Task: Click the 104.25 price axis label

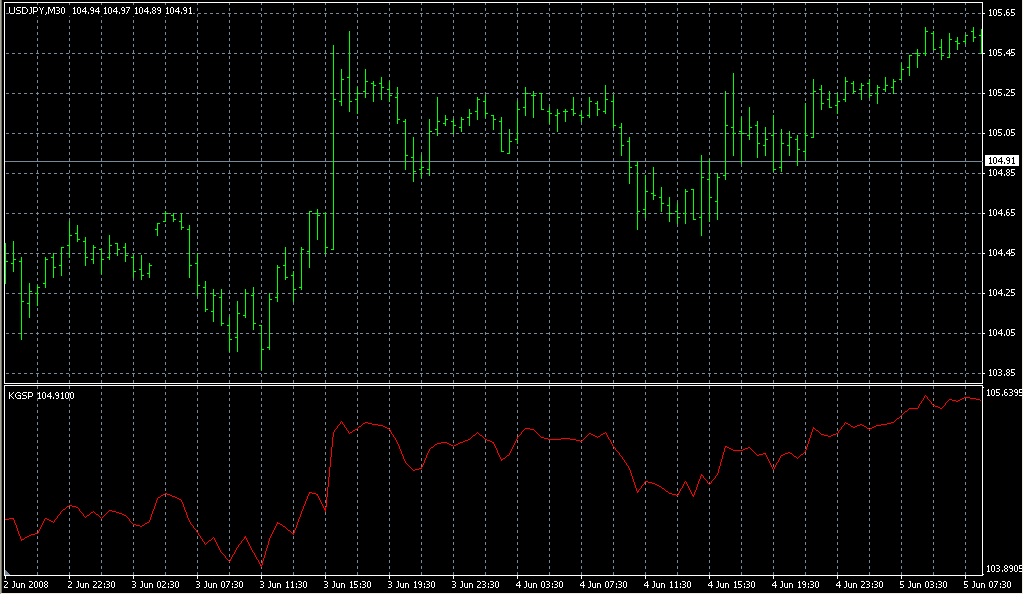Action: pos(1001,293)
